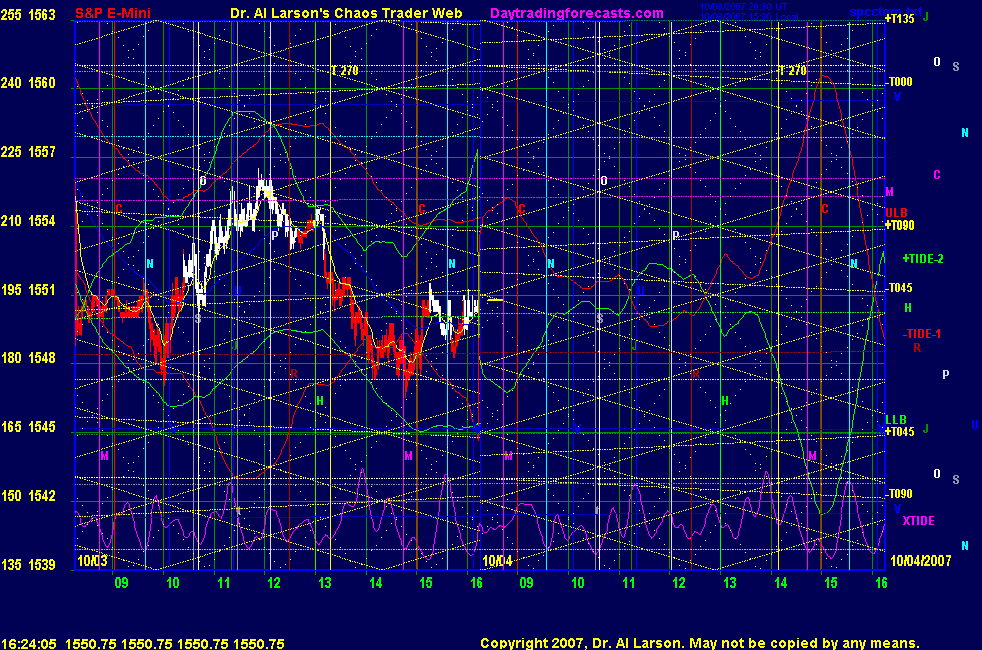The image size is (982, 650).
Task: Select the red 'ULB' label
Action: tap(896, 213)
